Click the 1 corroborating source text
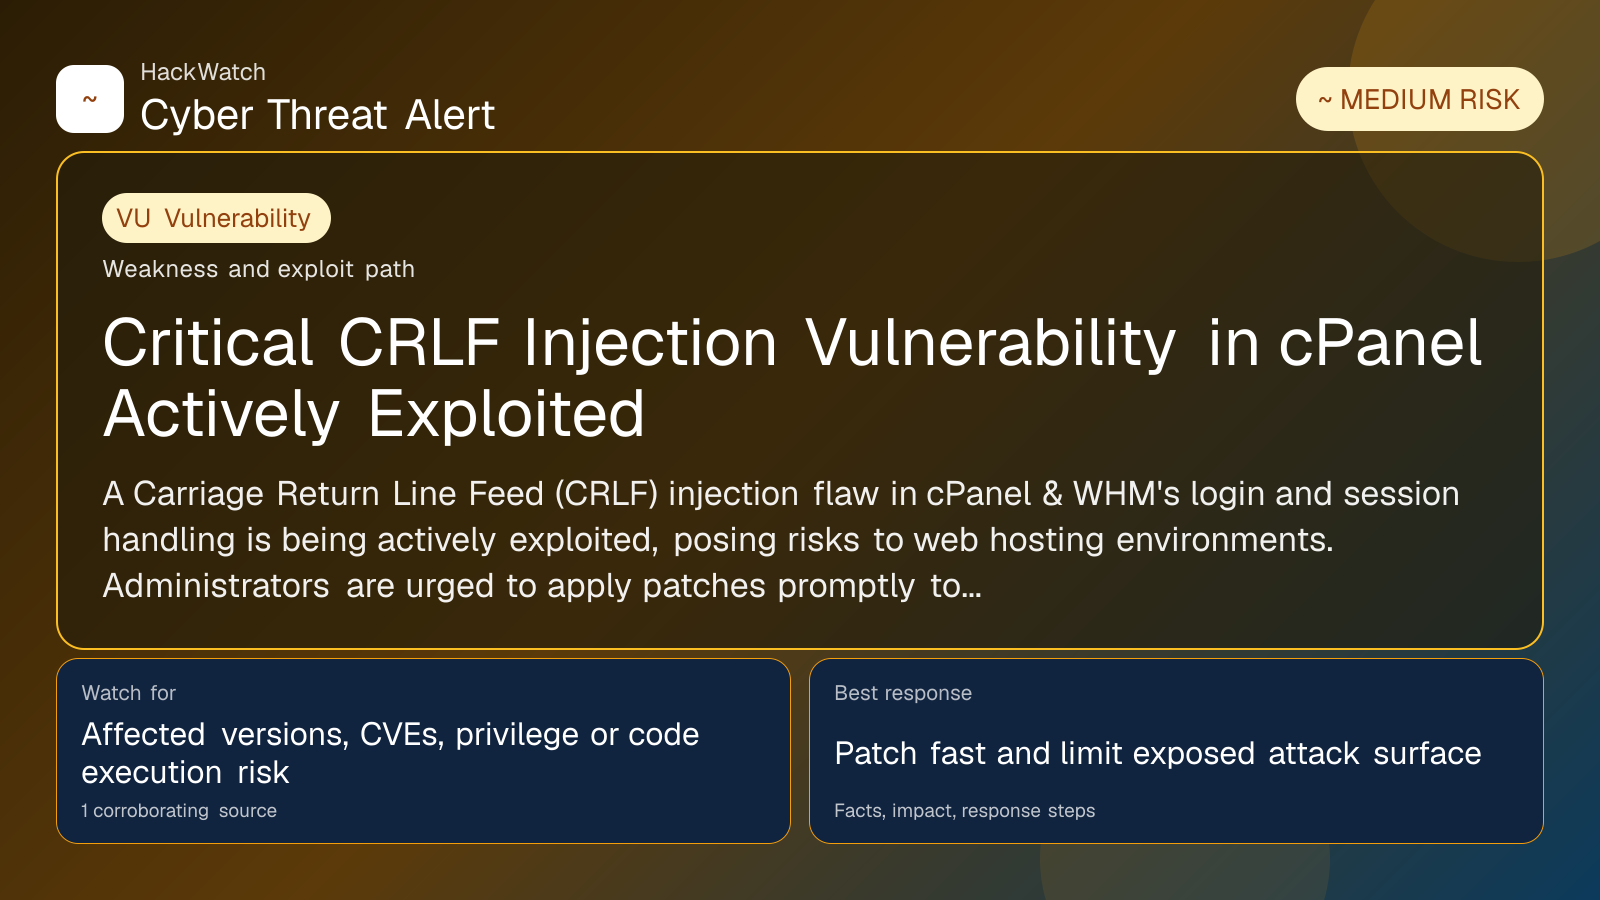 coord(179,811)
